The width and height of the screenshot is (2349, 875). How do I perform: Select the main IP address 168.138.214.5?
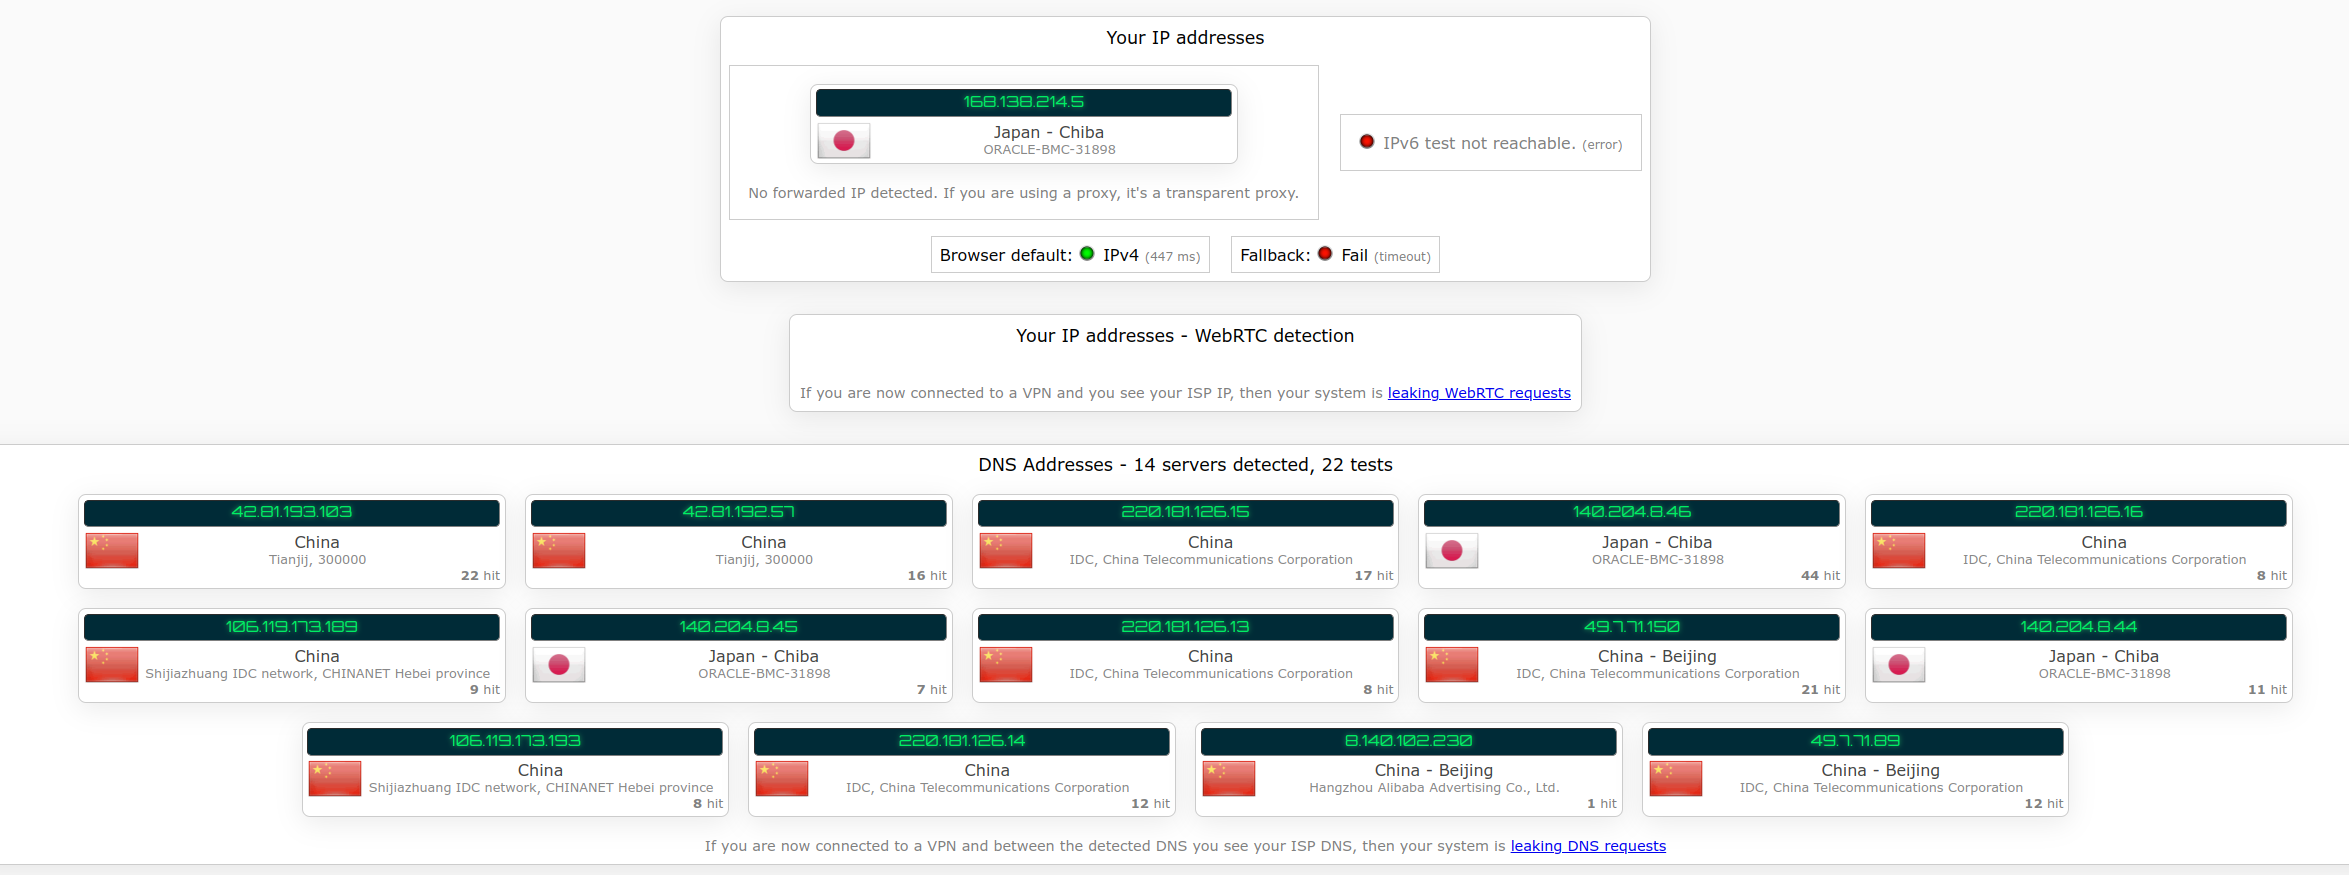(x=1023, y=102)
